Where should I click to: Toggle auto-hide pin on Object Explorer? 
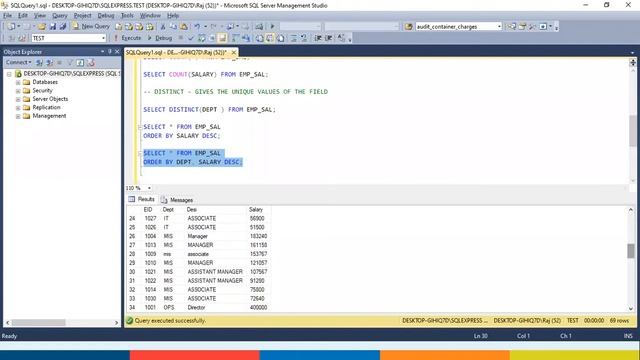click(x=110, y=52)
